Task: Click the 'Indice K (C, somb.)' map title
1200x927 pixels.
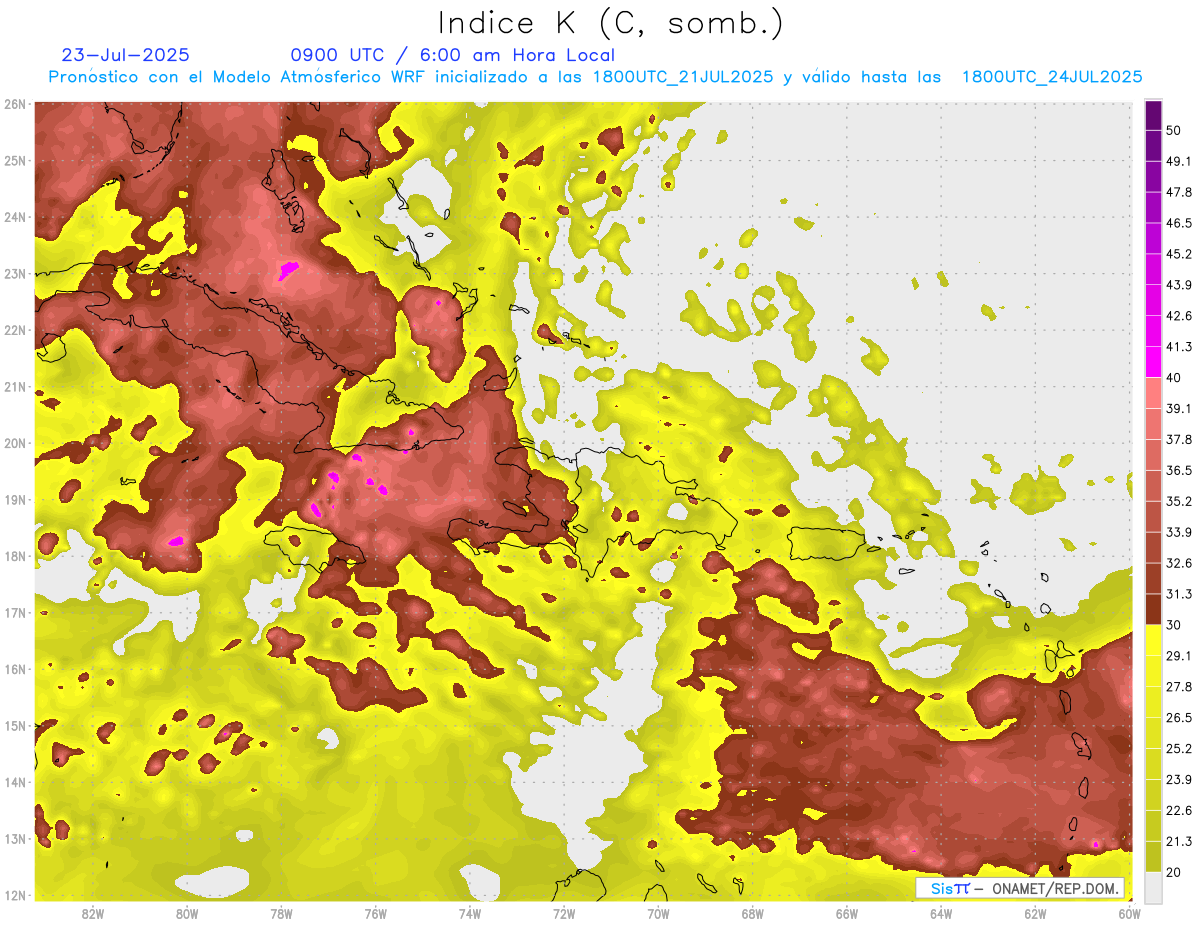Action: click(x=610, y=23)
